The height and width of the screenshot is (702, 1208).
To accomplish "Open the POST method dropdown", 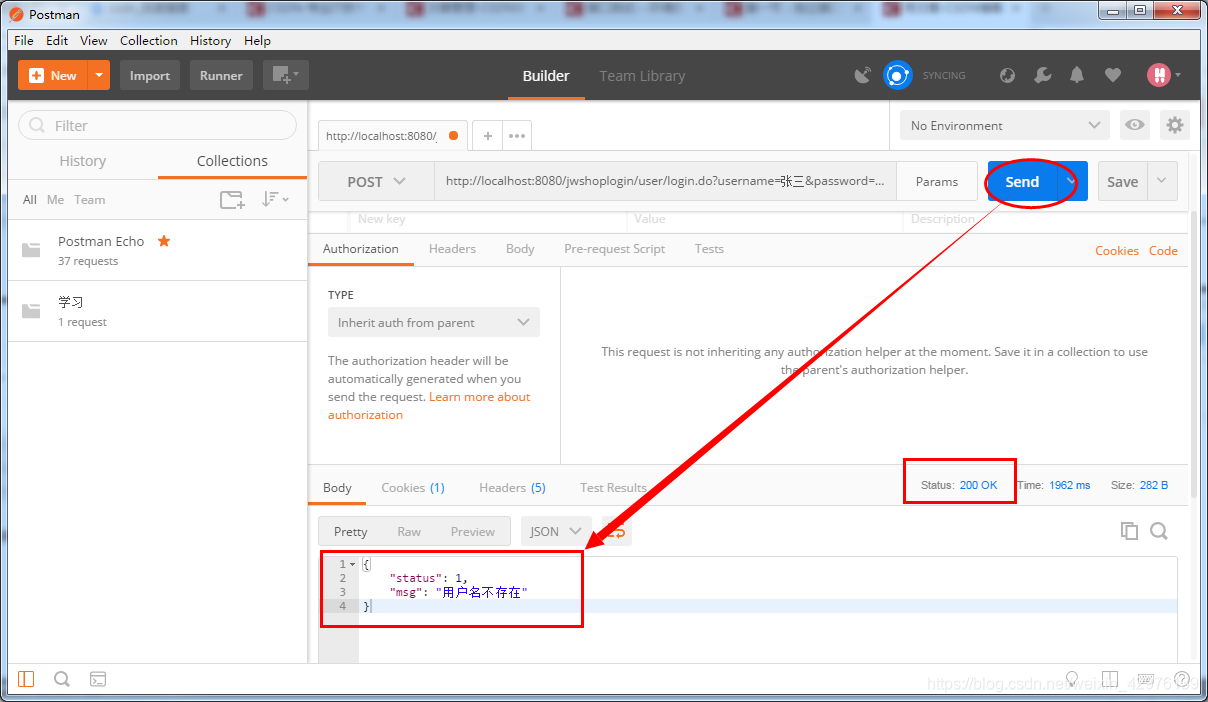I will [376, 181].
